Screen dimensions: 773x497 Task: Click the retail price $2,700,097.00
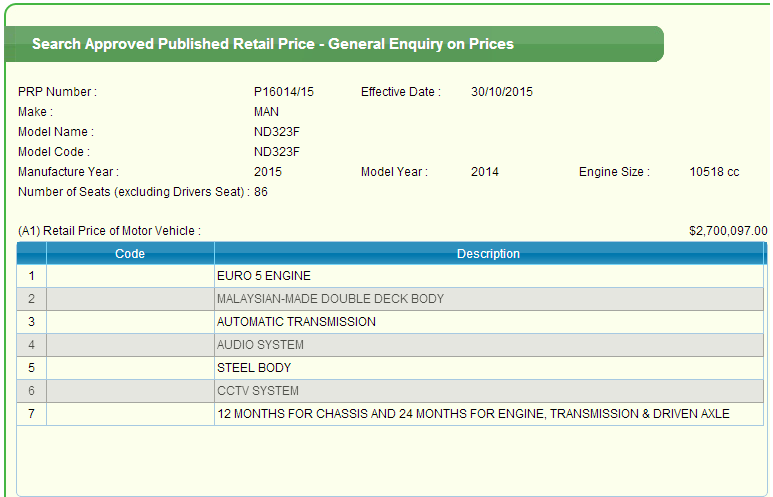pos(728,231)
